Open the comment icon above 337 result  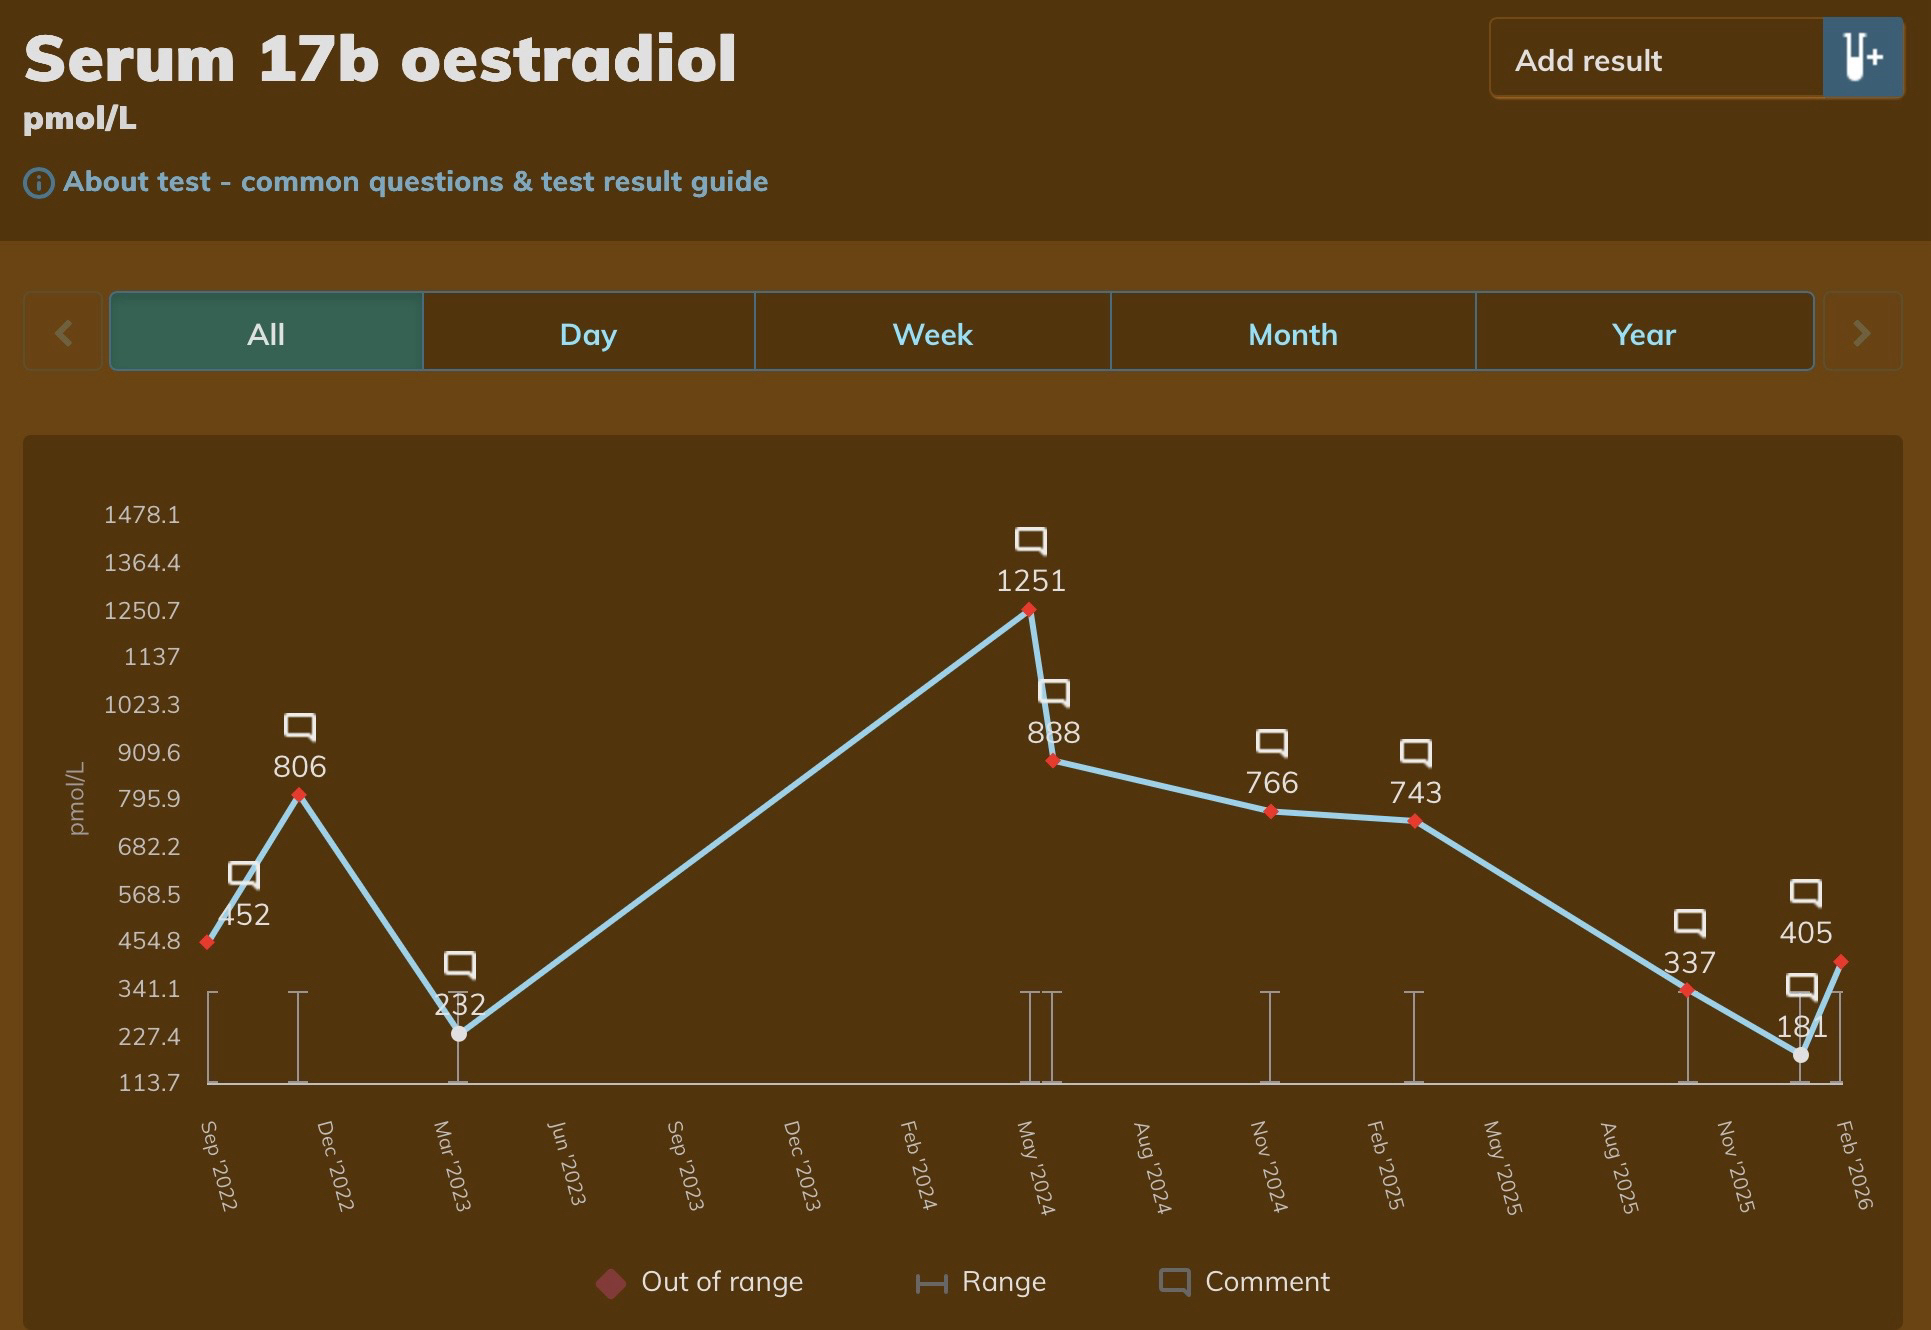1690,923
